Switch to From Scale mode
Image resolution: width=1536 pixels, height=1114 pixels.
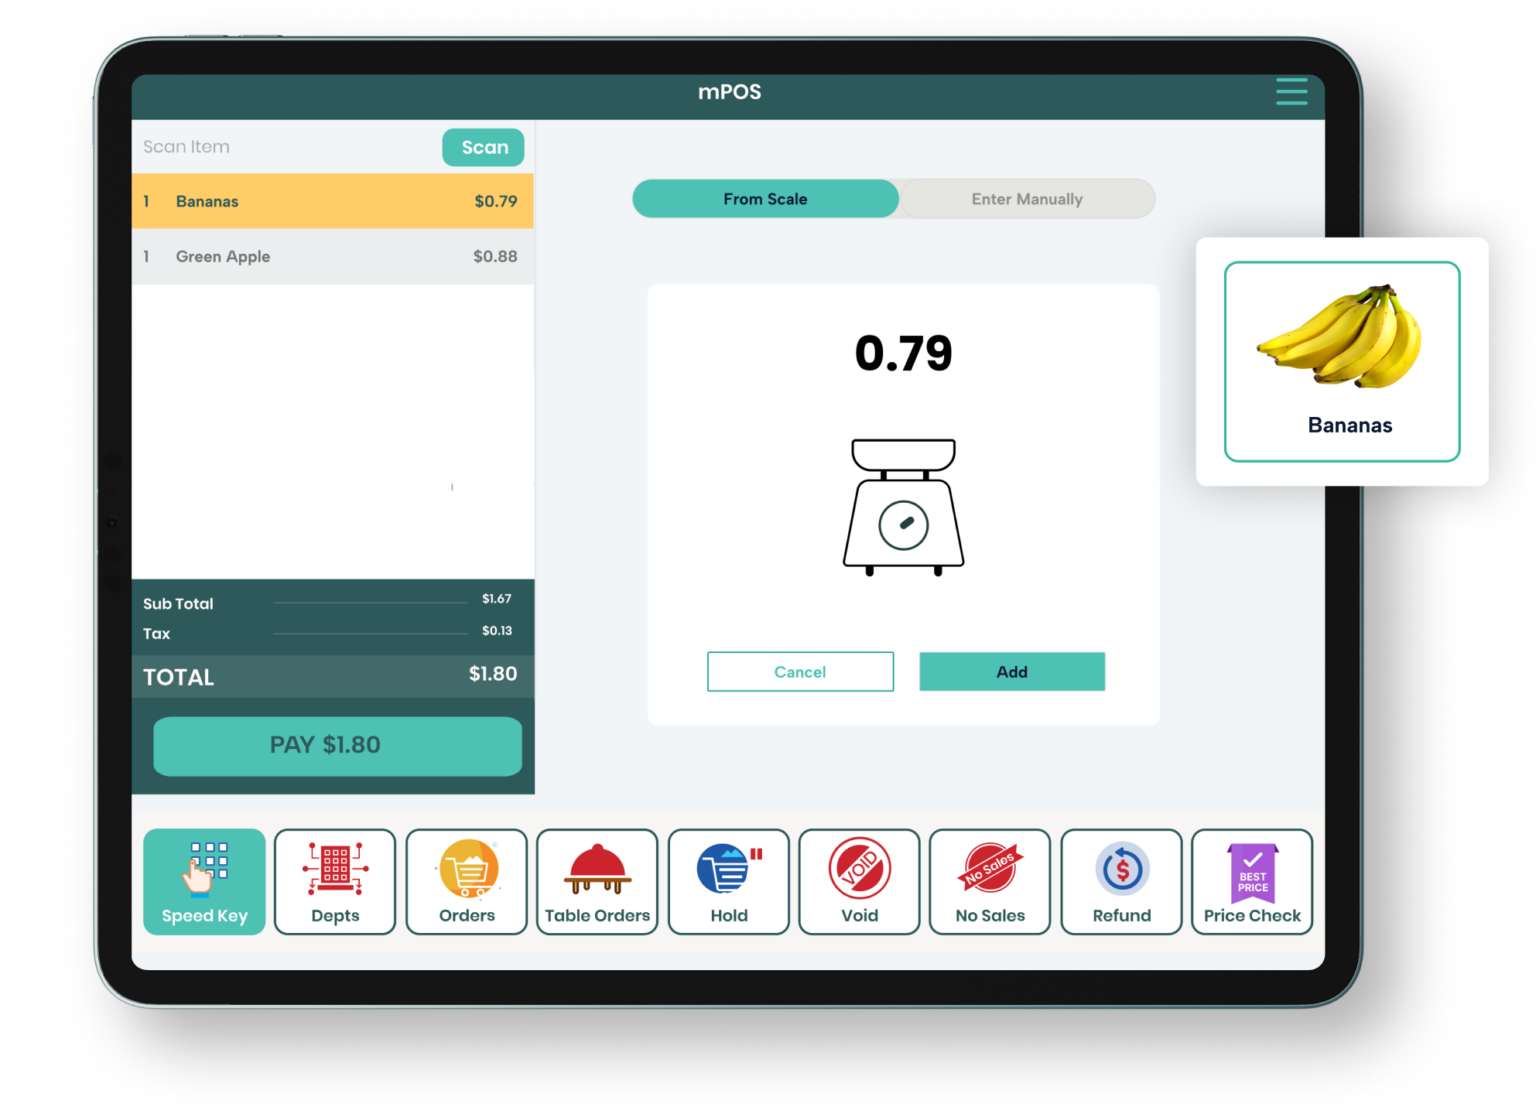click(x=765, y=199)
